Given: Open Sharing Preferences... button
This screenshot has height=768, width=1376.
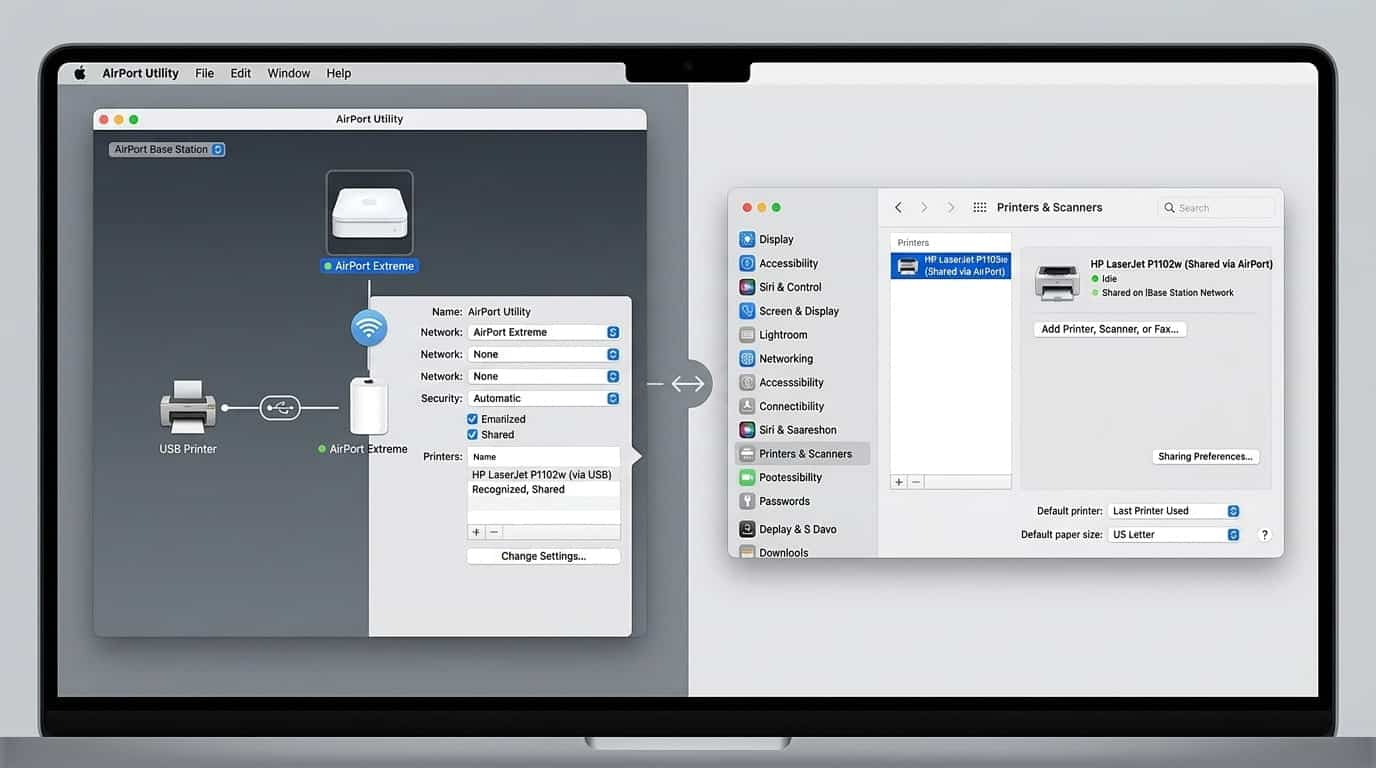Looking at the screenshot, I should pos(1205,456).
